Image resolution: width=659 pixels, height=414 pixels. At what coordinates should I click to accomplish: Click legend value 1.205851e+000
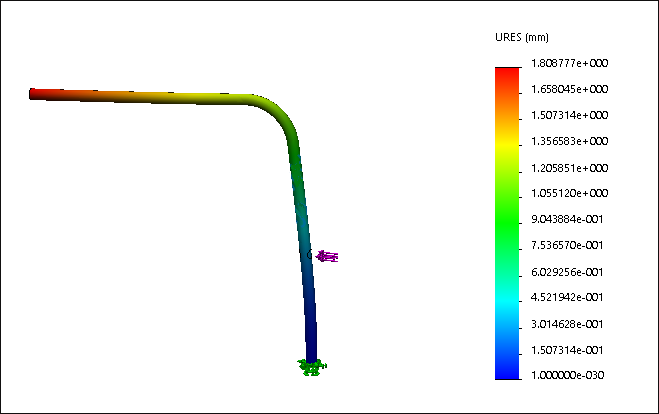[x=569, y=168]
